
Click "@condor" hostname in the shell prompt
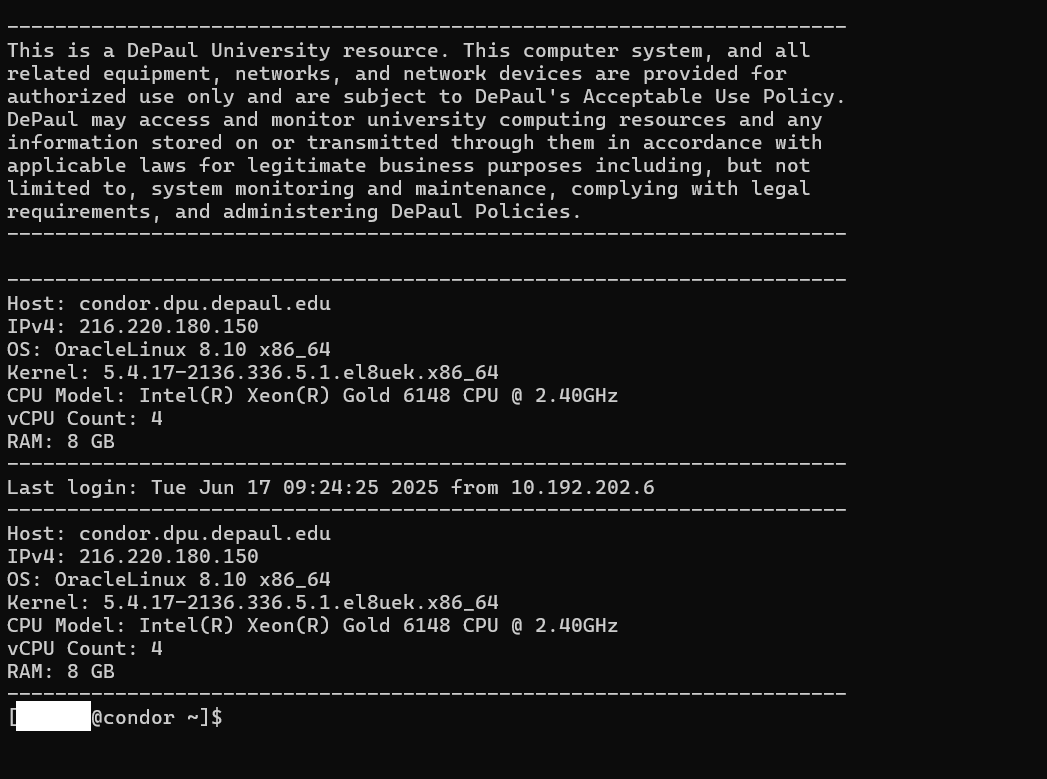[x=132, y=718]
